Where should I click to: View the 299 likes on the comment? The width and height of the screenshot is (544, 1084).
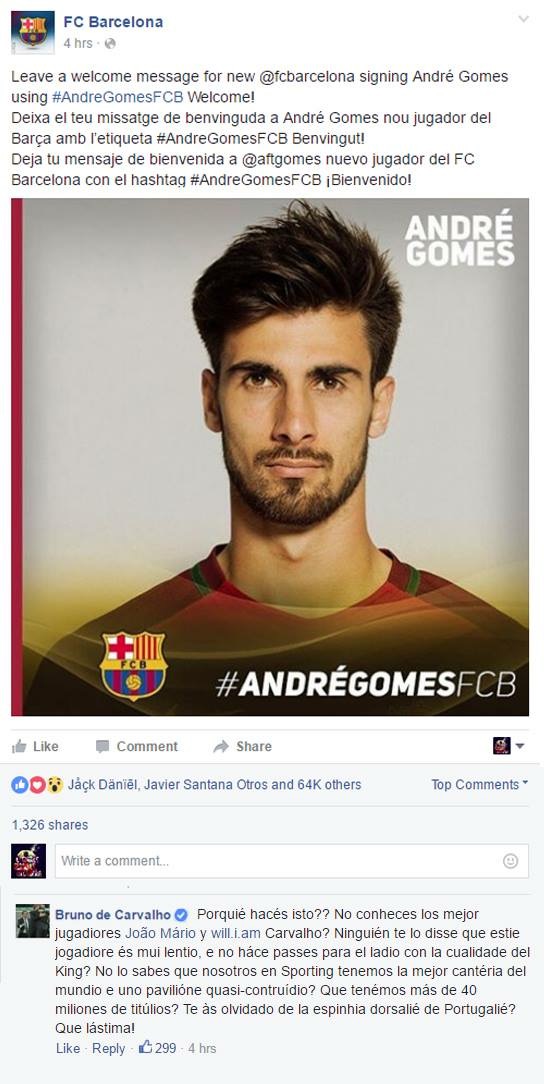click(x=158, y=1047)
